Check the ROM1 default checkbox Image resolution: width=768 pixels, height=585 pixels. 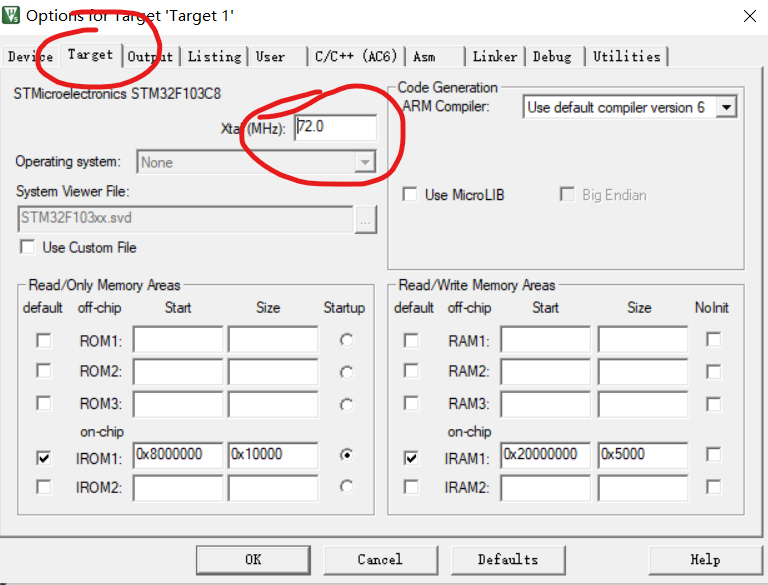coord(44,341)
